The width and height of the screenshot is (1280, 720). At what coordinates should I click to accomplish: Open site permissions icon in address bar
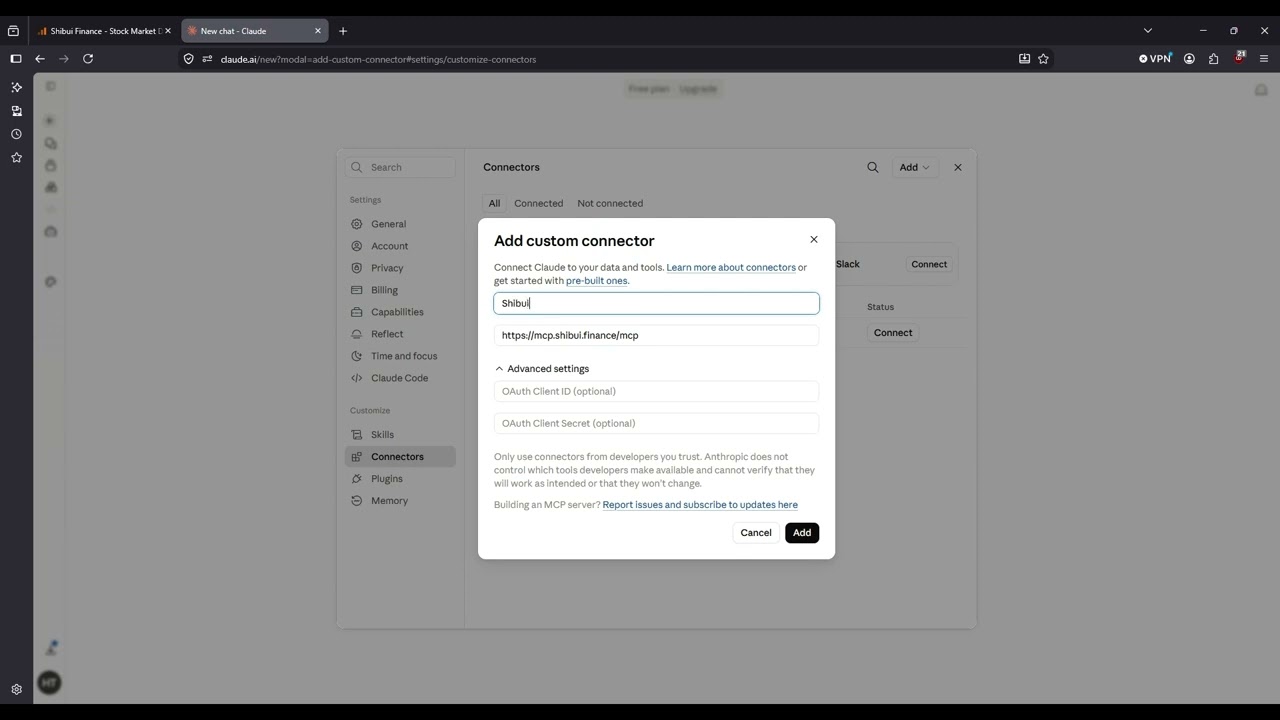click(x=207, y=59)
